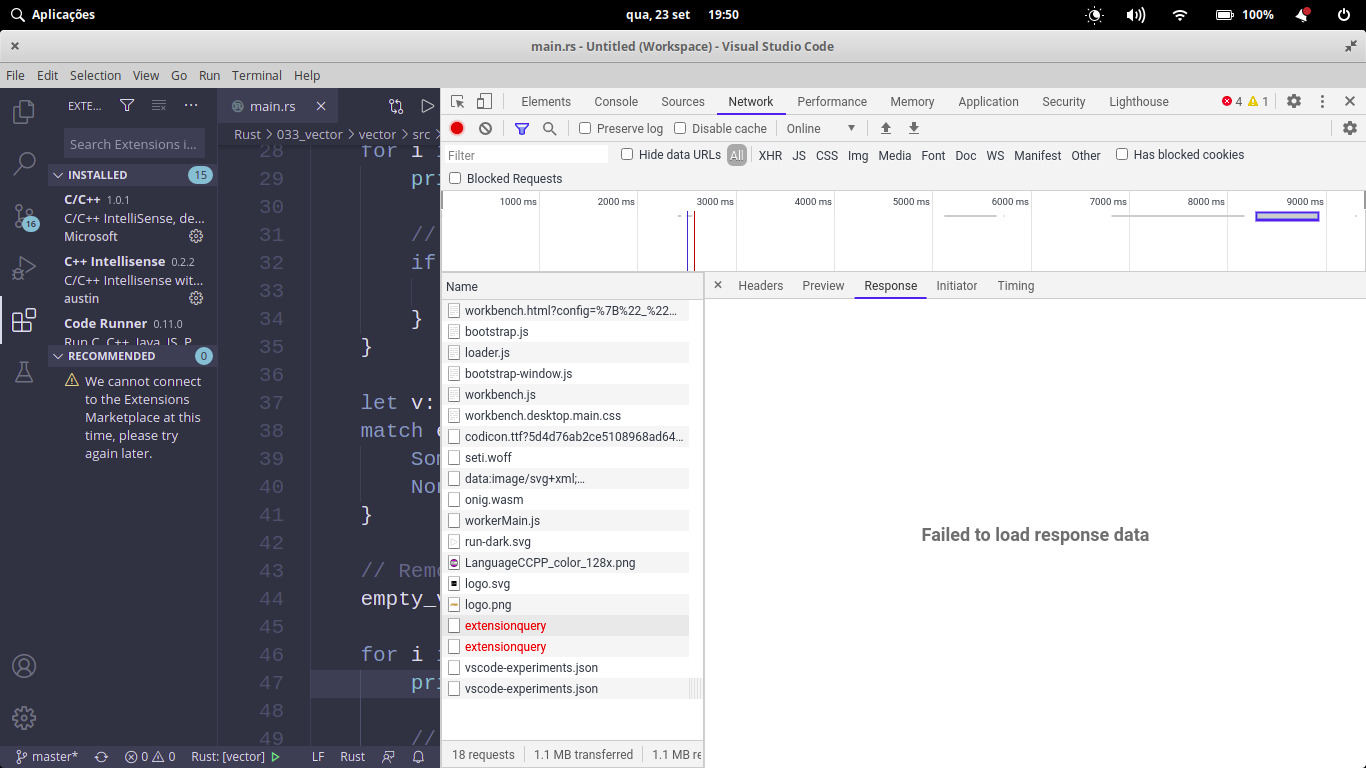This screenshot has height=768, width=1366.
Task: Split the editor using the split icon
Action: [x=395, y=105]
